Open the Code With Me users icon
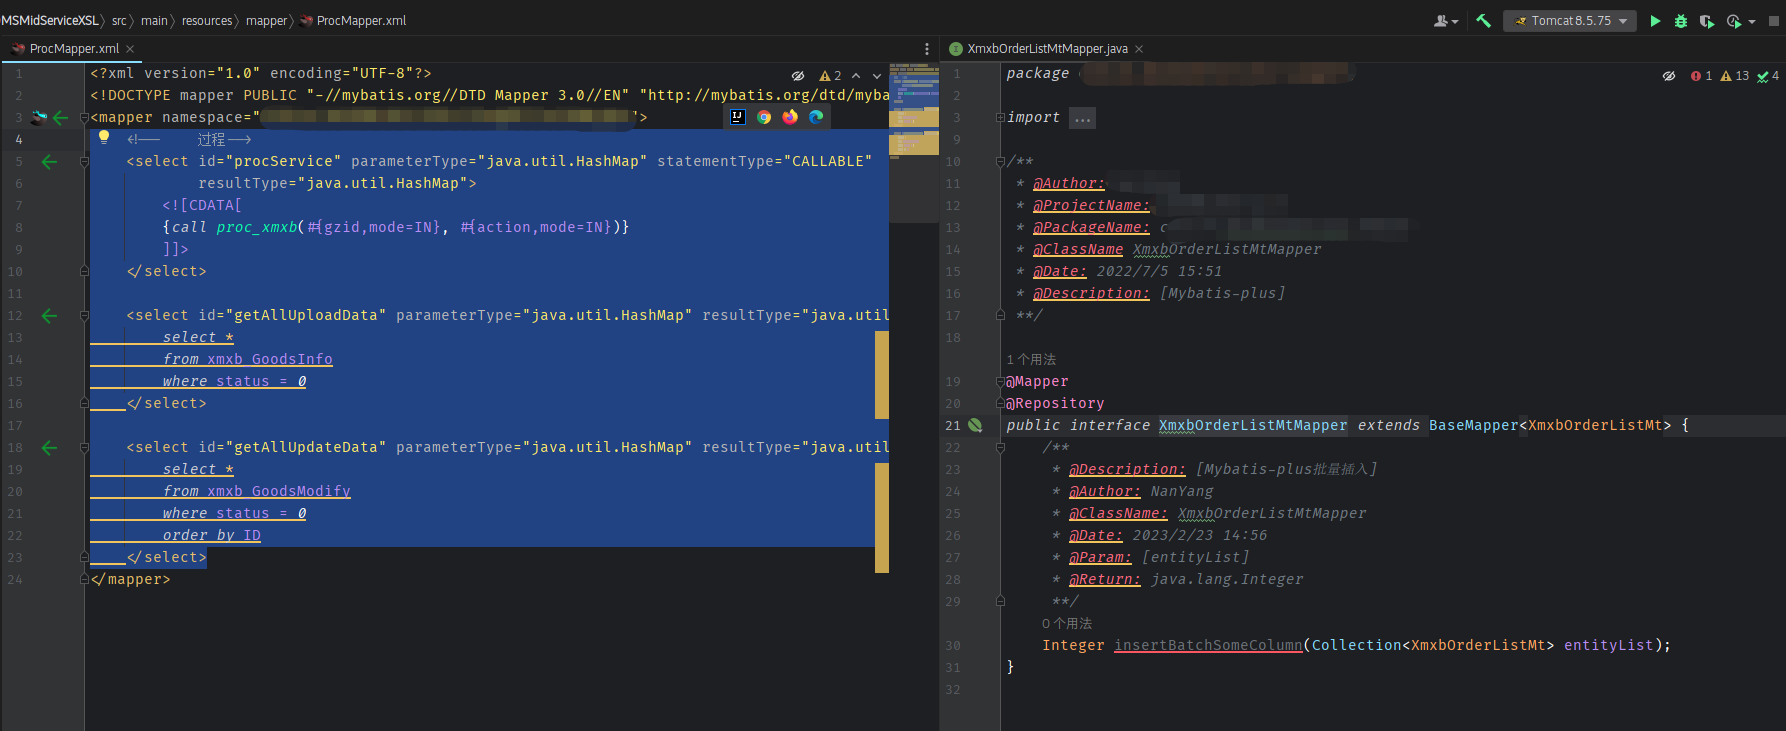1786x731 pixels. point(1441,20)
